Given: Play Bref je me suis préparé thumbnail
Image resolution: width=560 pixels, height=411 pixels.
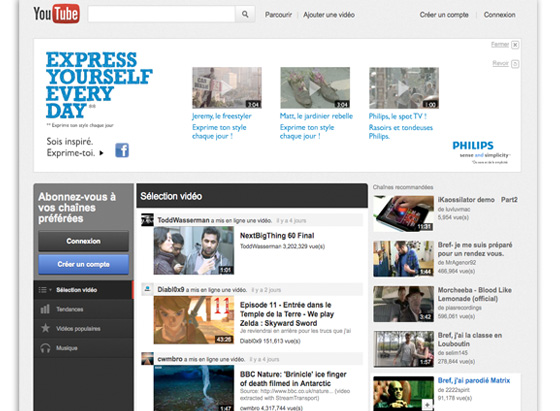Looking at the screenshot, I should point(404,259).
